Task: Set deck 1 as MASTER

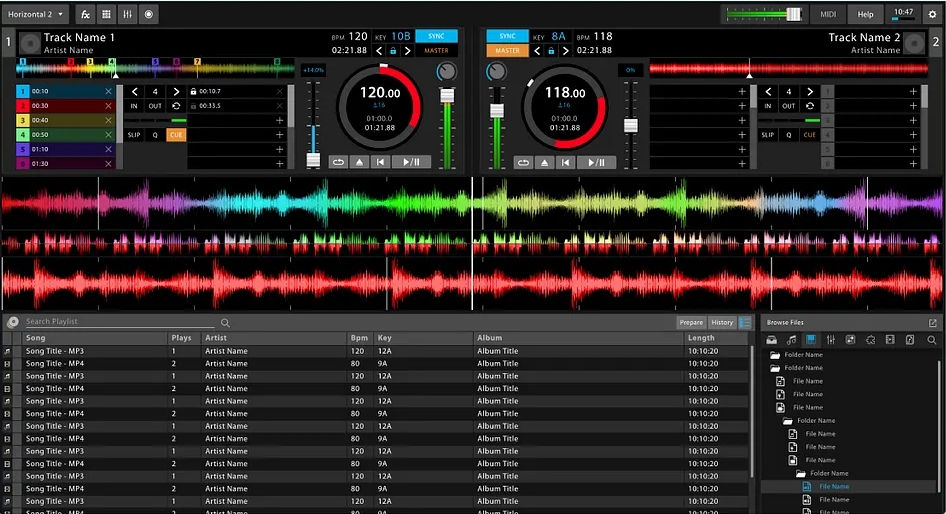Action: (436, 51)
